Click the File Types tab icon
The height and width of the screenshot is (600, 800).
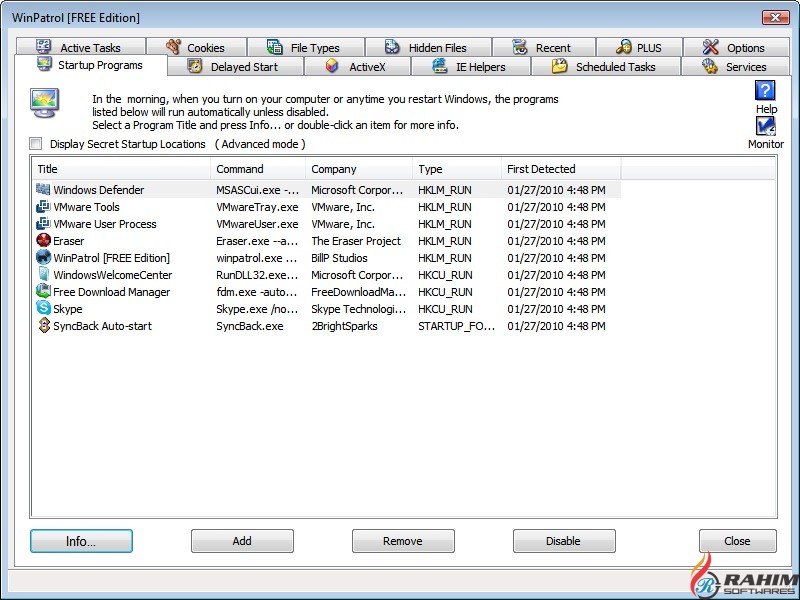coord(275,47)
